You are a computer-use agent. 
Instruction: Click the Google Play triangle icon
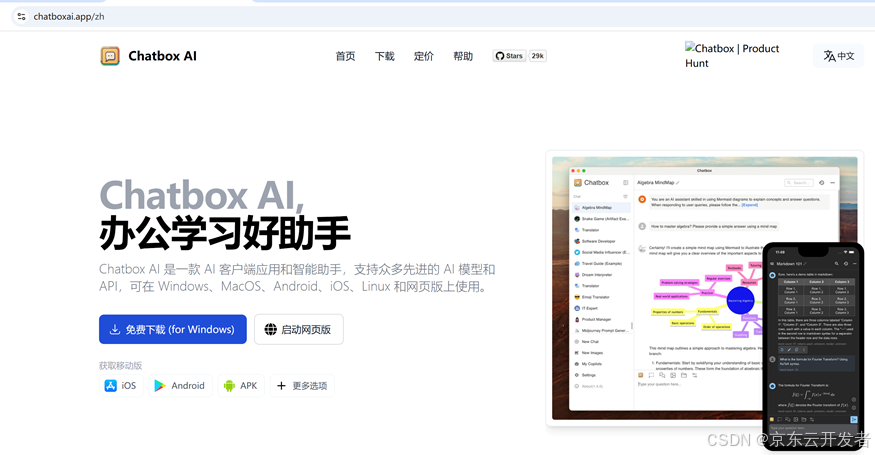[160, 386]
